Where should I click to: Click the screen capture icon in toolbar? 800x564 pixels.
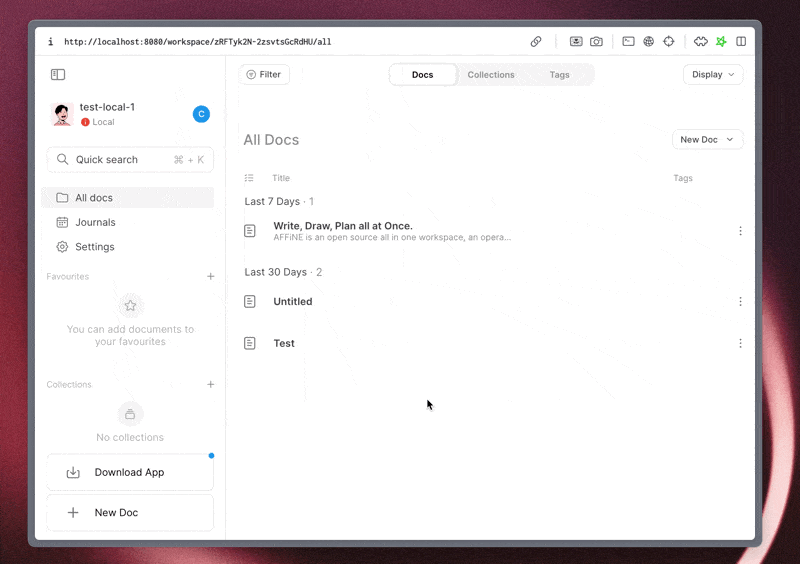576,42
